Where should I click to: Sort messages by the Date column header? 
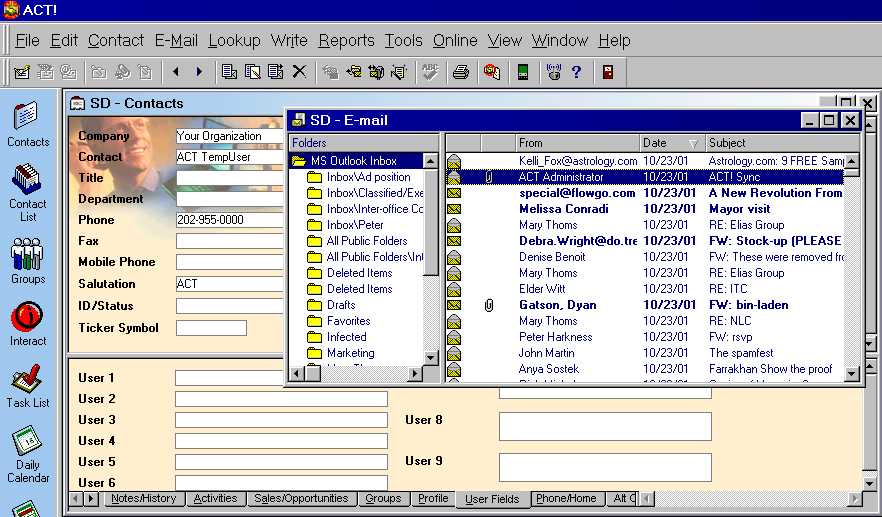tap(672, 143)
